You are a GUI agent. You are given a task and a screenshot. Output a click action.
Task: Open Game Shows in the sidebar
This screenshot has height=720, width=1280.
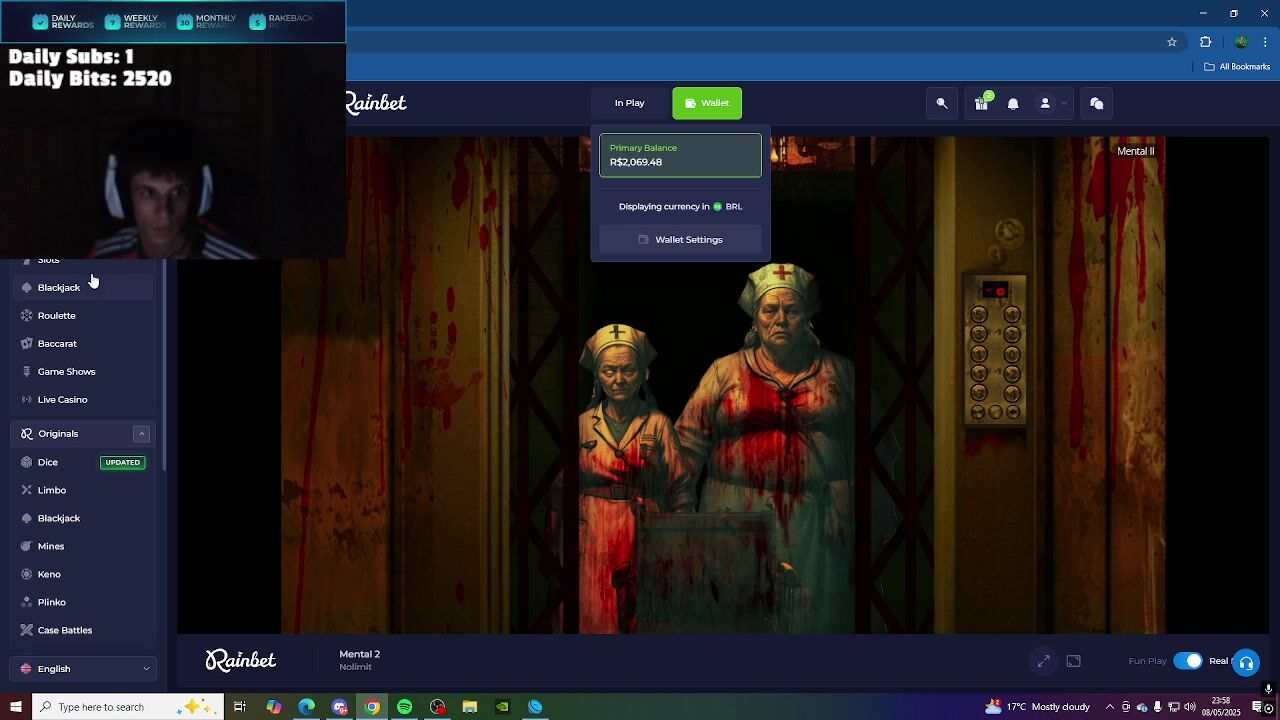point(84,372)
